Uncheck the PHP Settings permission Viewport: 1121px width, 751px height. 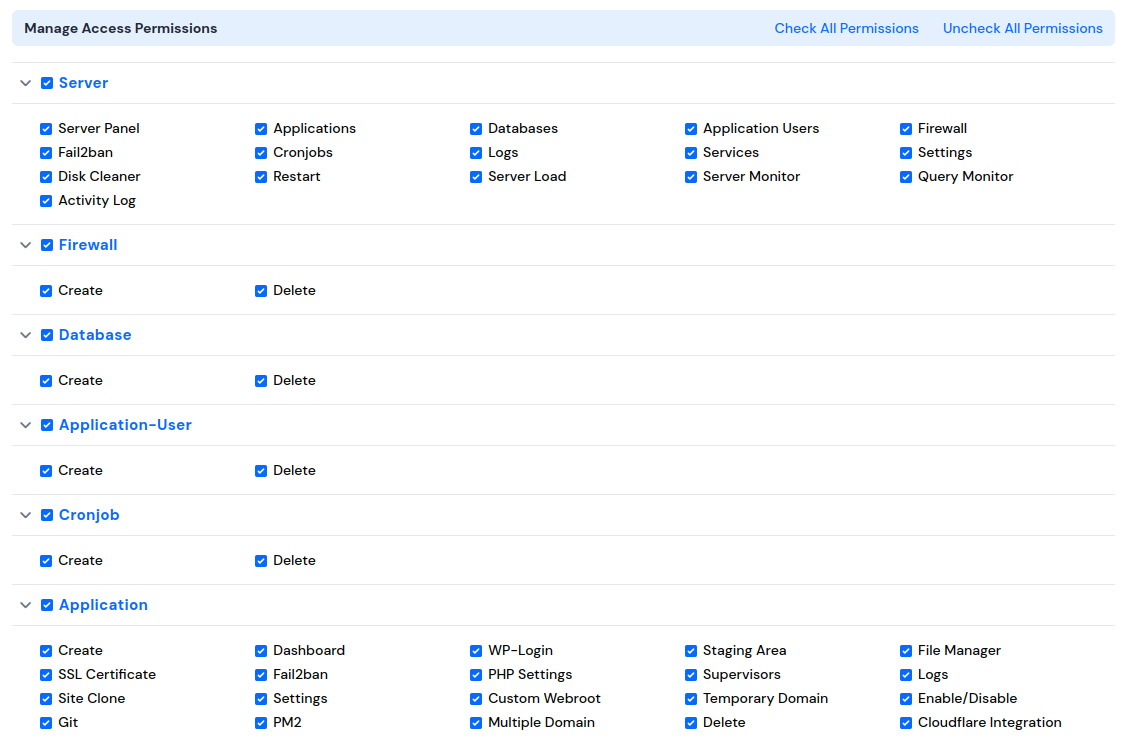coord(476,675)
